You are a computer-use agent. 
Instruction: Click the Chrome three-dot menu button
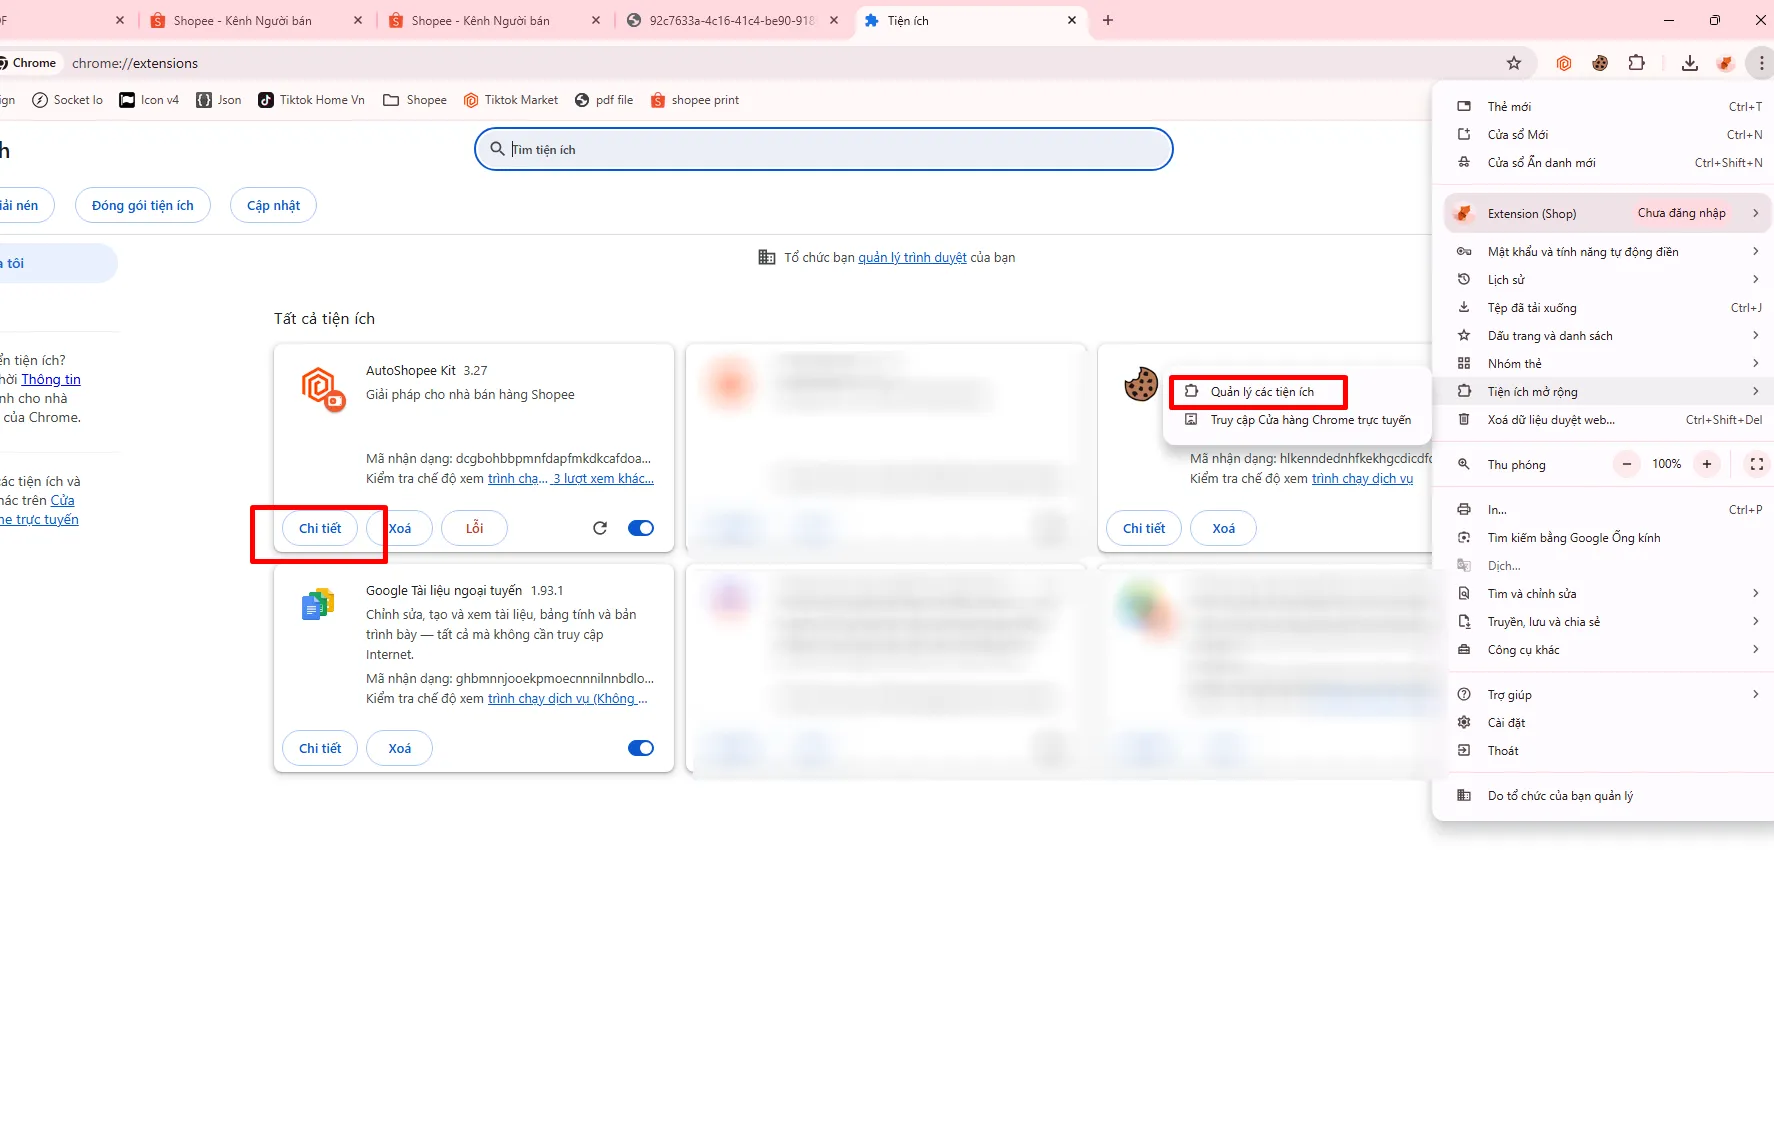(x=1761, y=63)
